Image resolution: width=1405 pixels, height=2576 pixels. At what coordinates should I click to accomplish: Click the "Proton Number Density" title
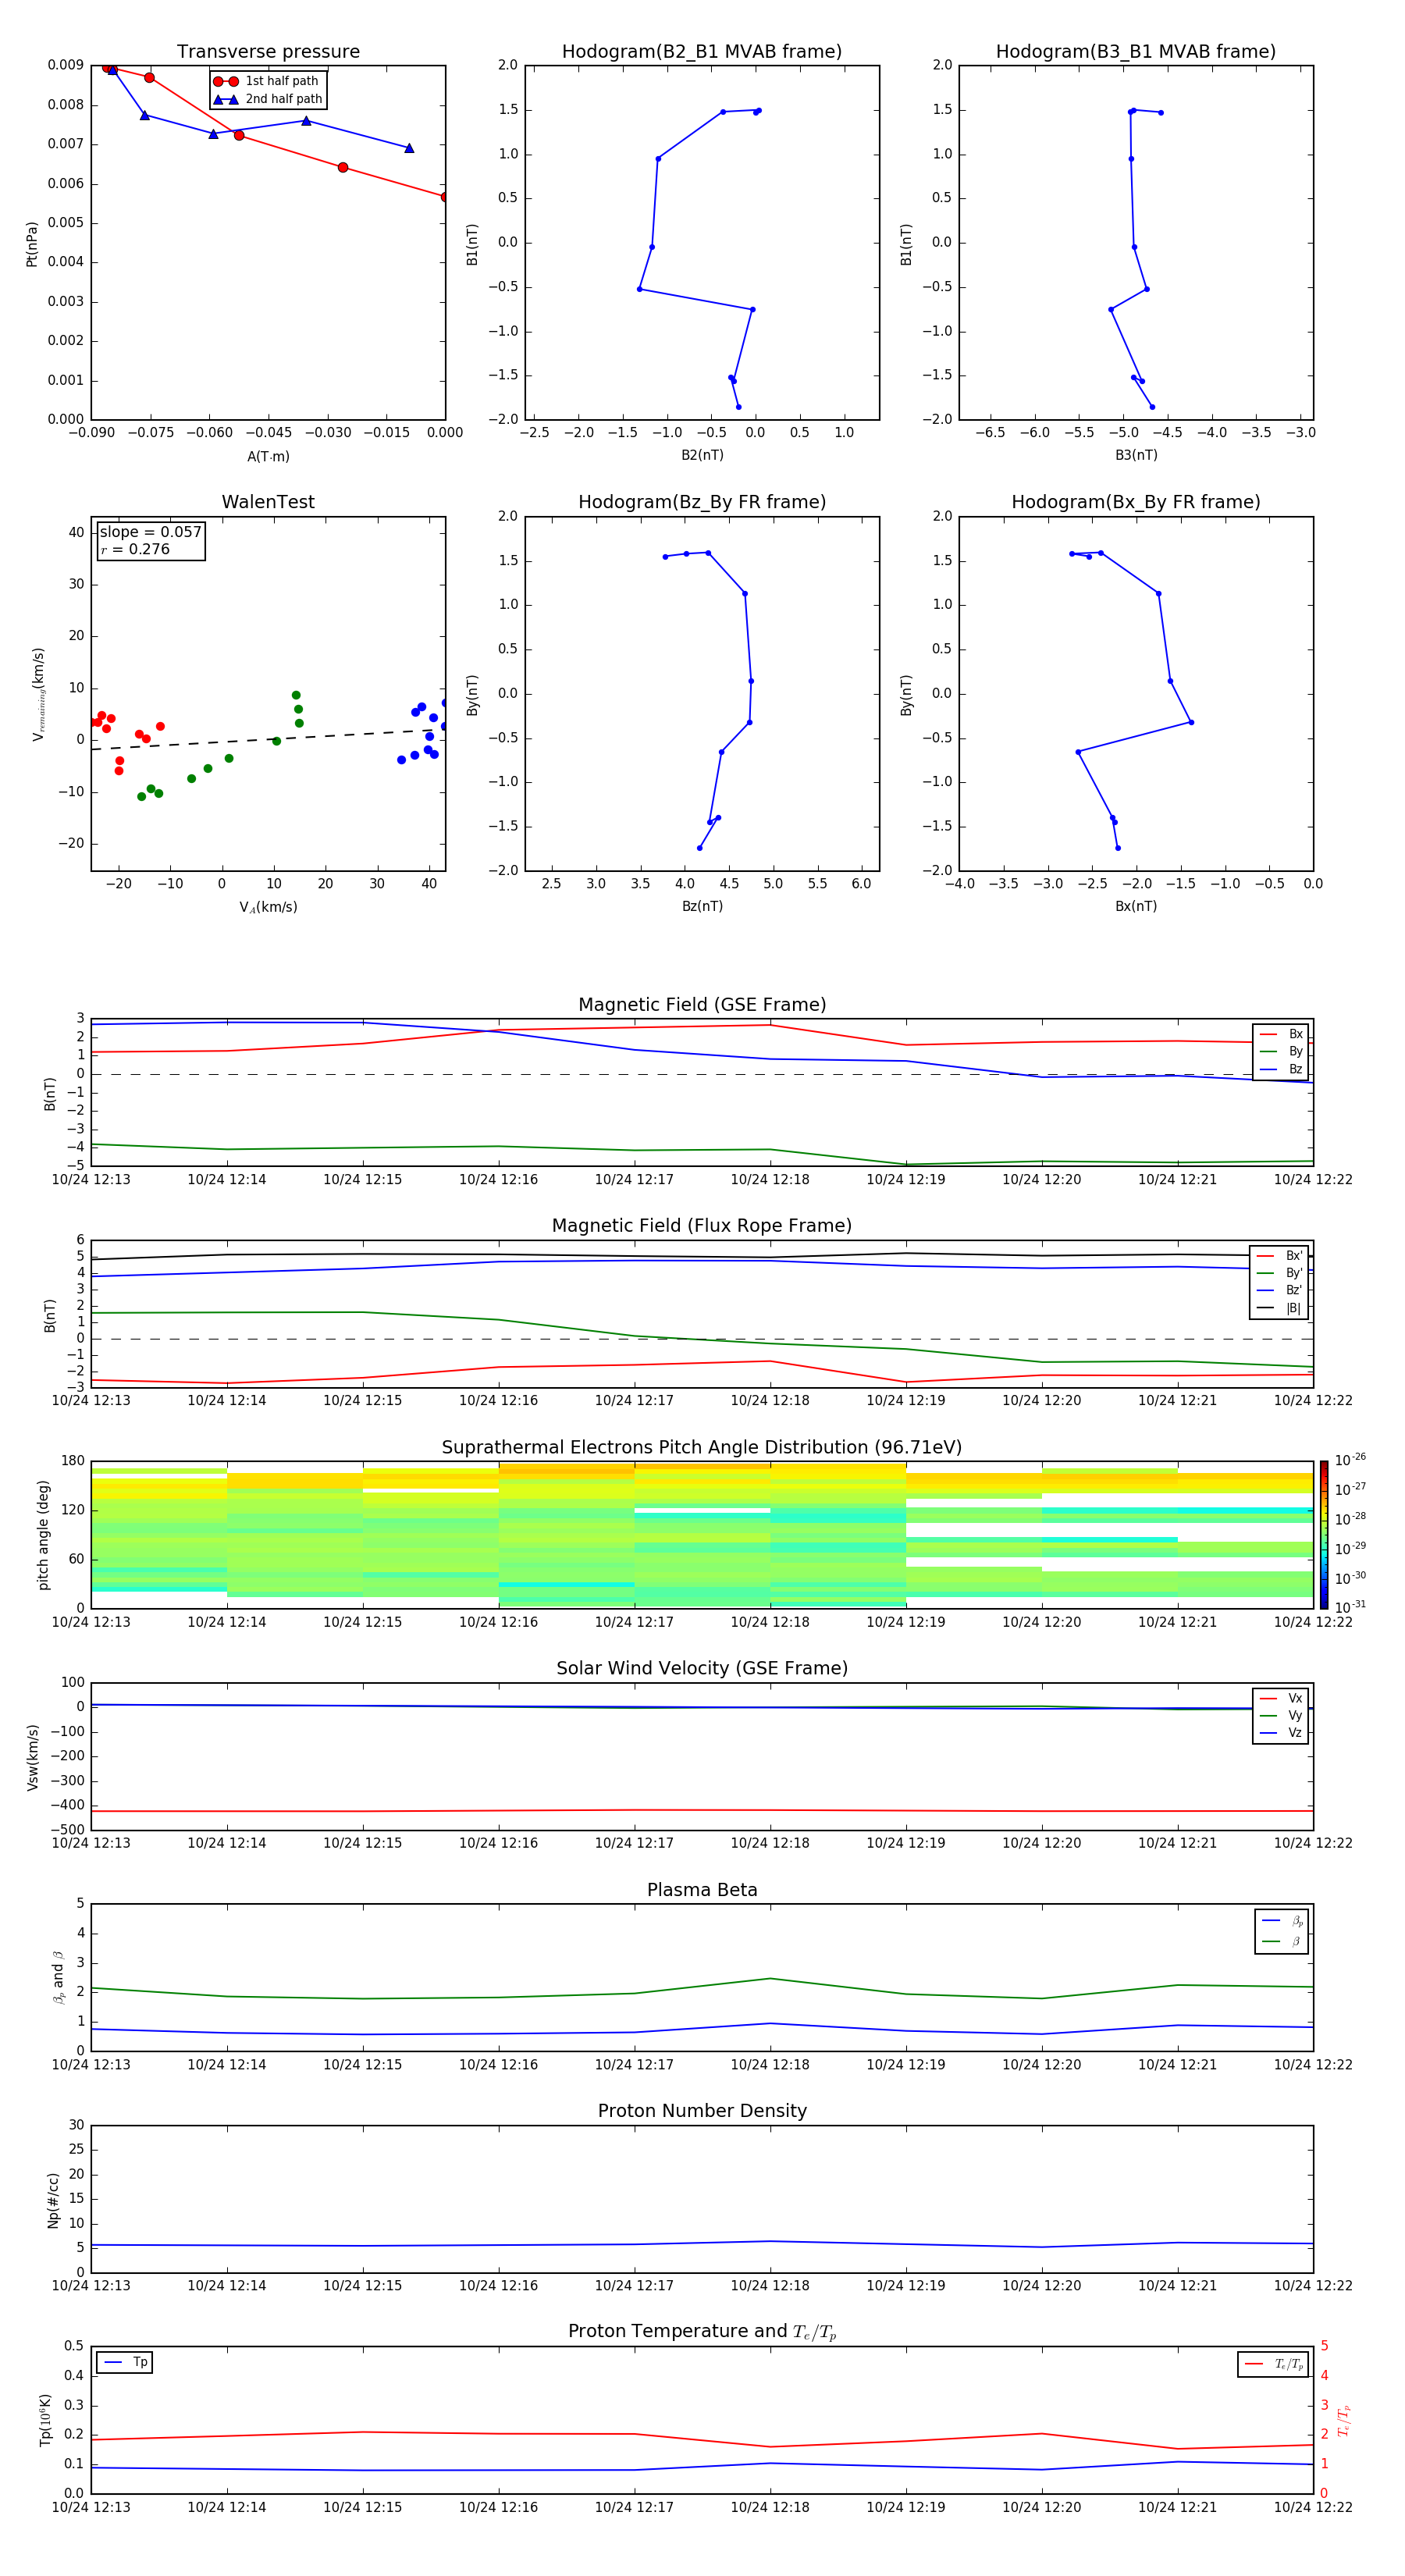(702, 2111)
